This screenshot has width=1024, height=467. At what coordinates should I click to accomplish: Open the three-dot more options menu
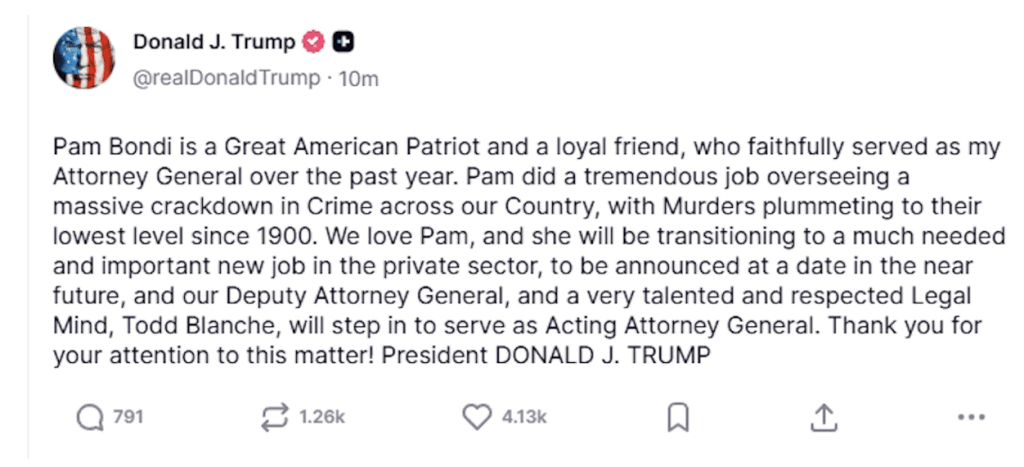[970, 418]
